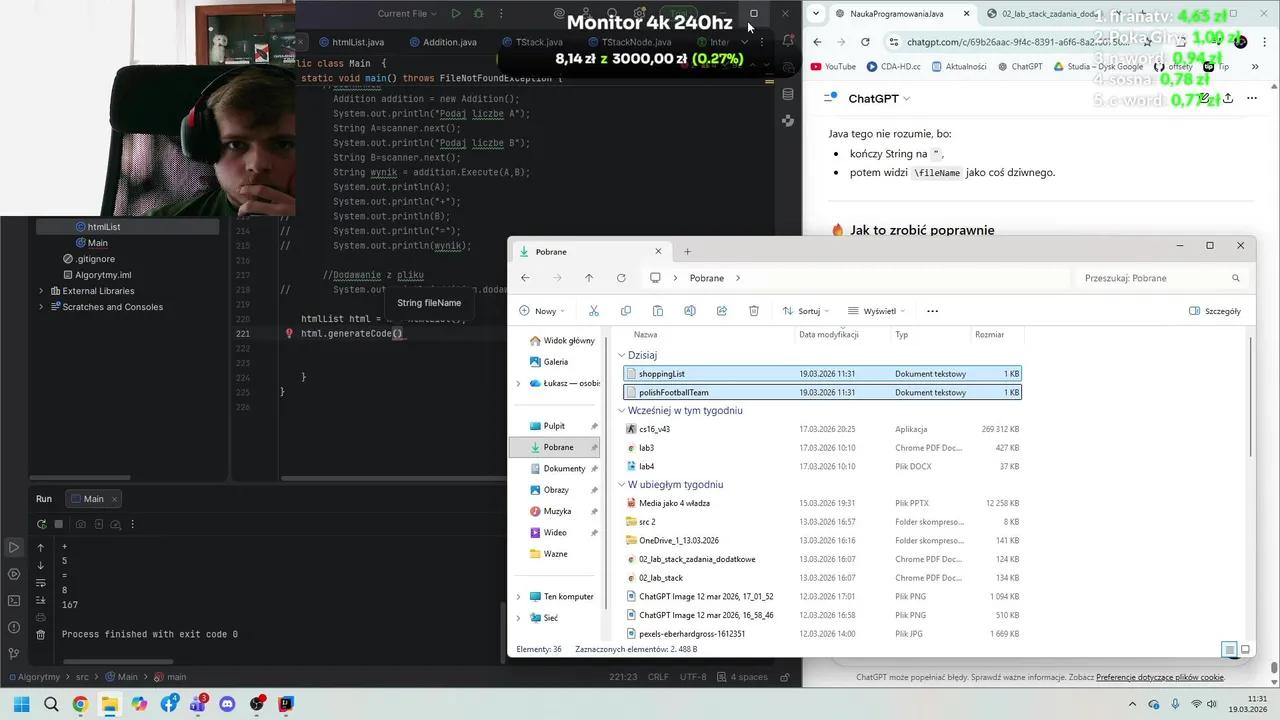Image resolution: width=1280 pixels, height=720 pixels.
Task: Click the trash icon to clear console output
Action: (41, 634)
